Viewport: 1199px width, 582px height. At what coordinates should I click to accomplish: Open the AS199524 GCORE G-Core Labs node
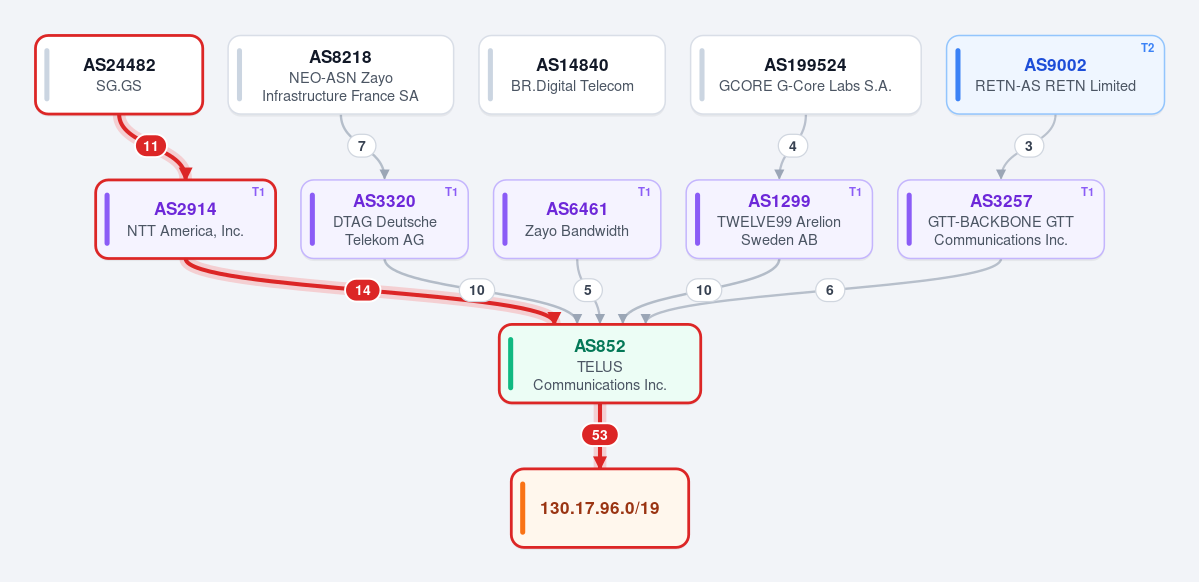pos(805,75)
